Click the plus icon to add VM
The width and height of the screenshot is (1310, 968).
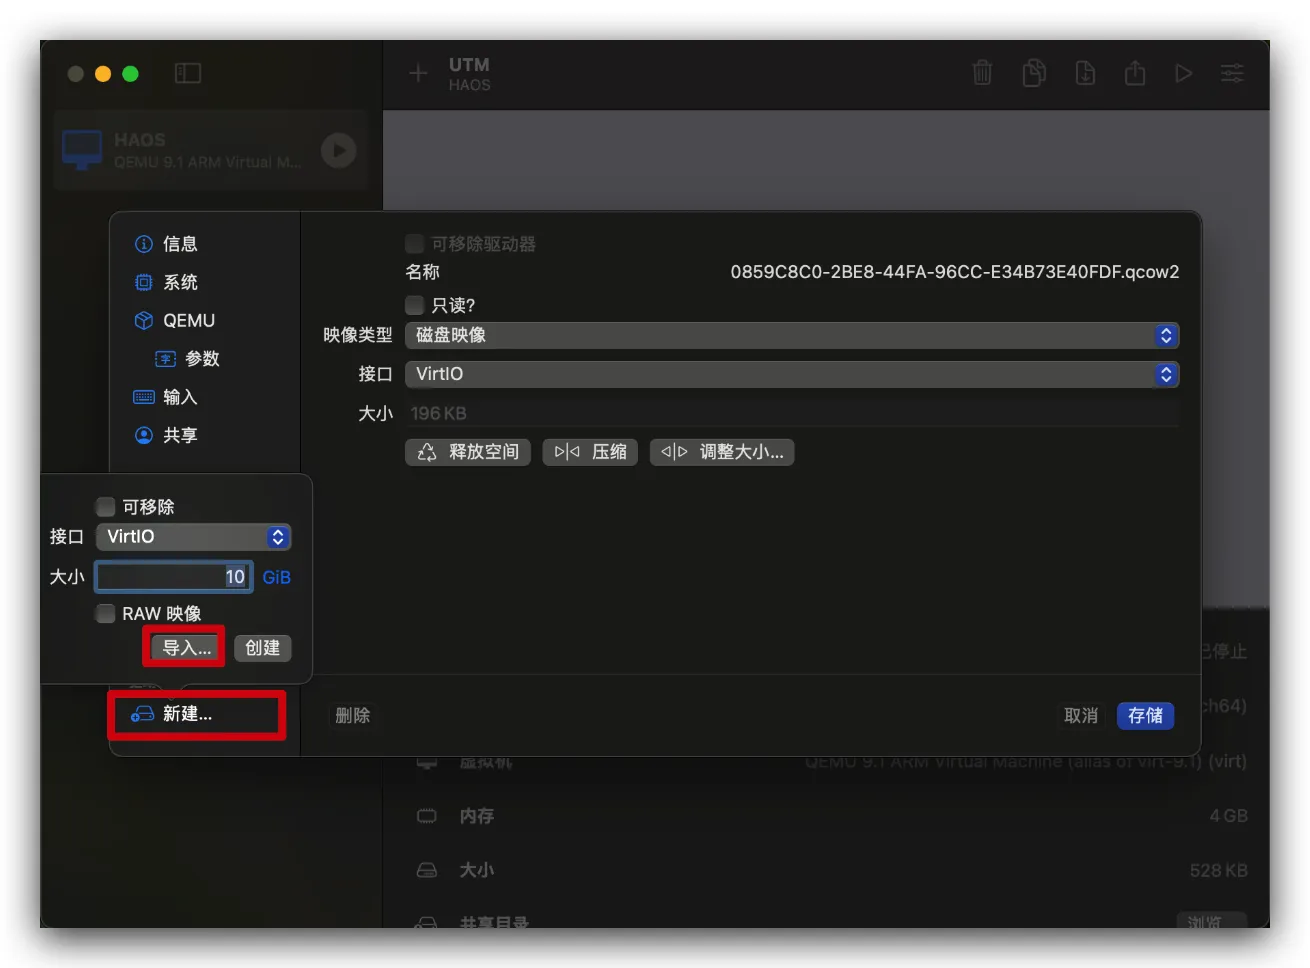[x=418, y=73]
